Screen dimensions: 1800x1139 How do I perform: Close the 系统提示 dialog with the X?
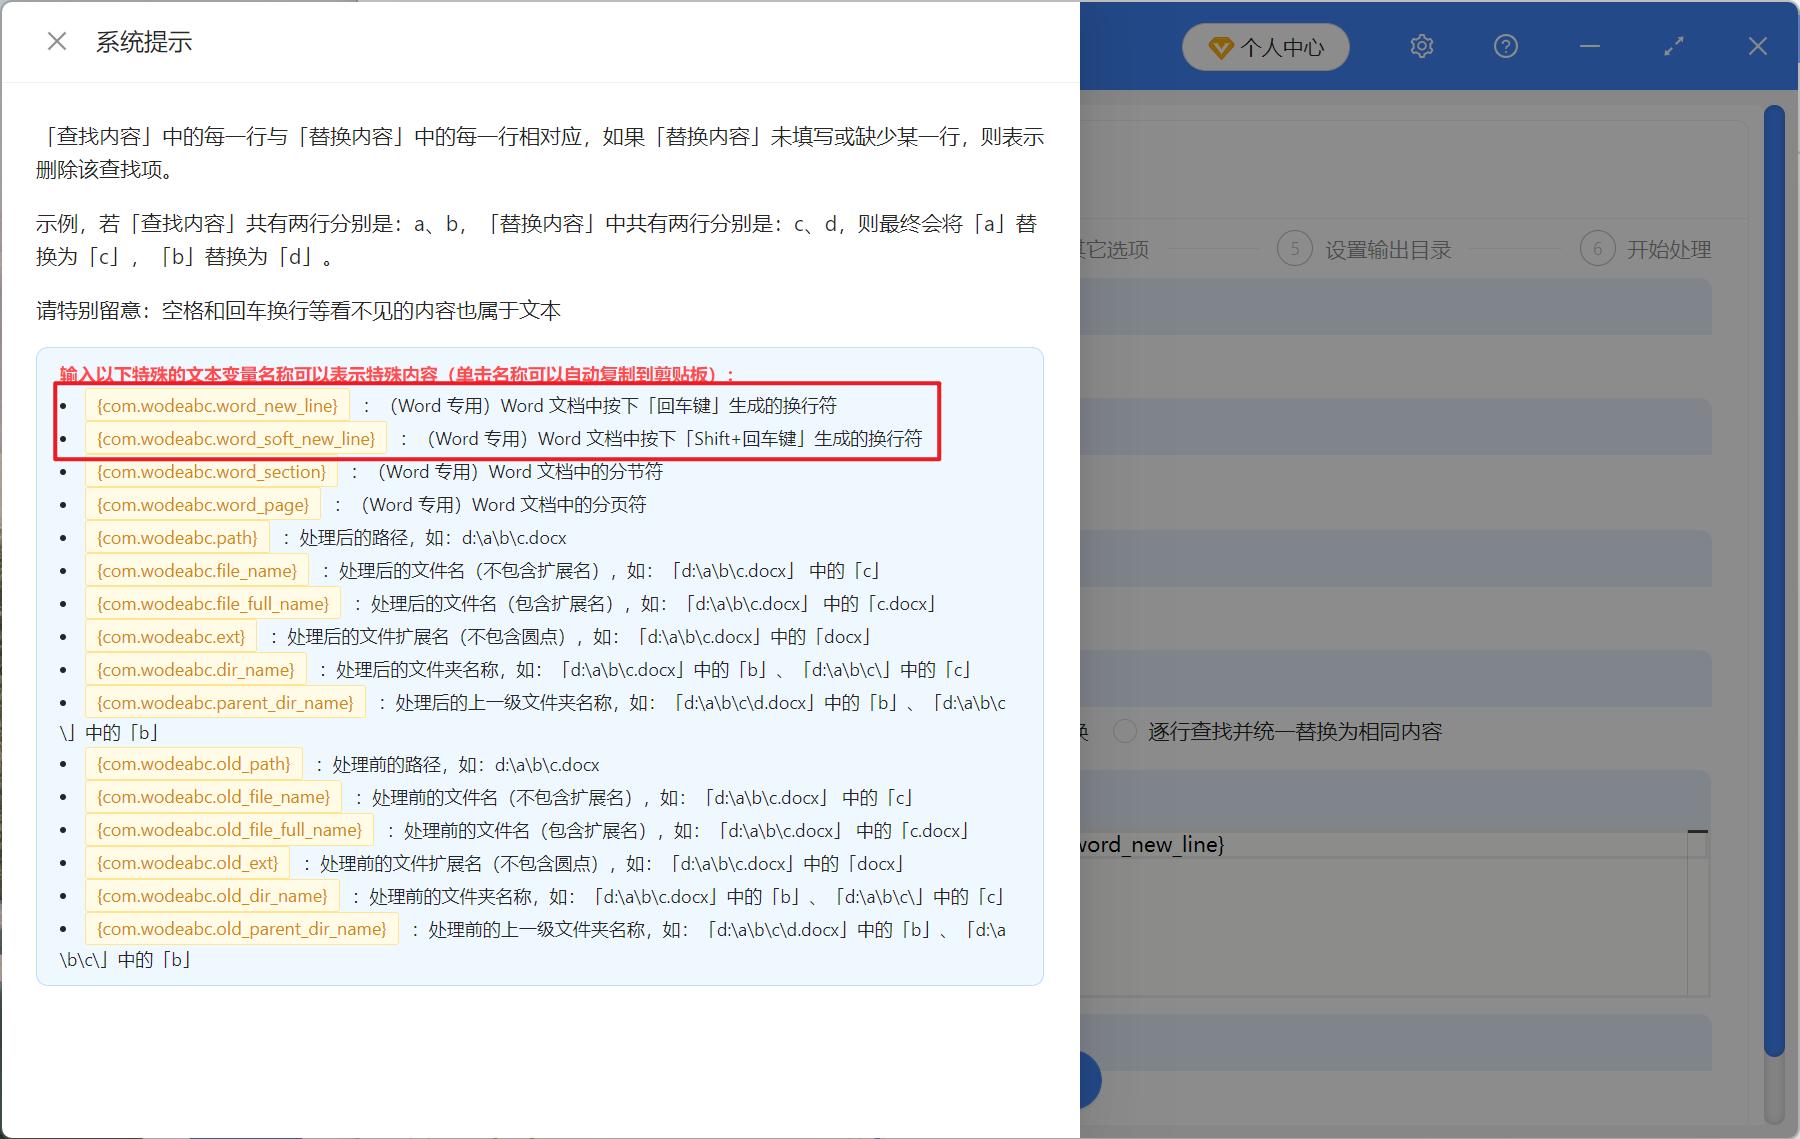[56, 40]
